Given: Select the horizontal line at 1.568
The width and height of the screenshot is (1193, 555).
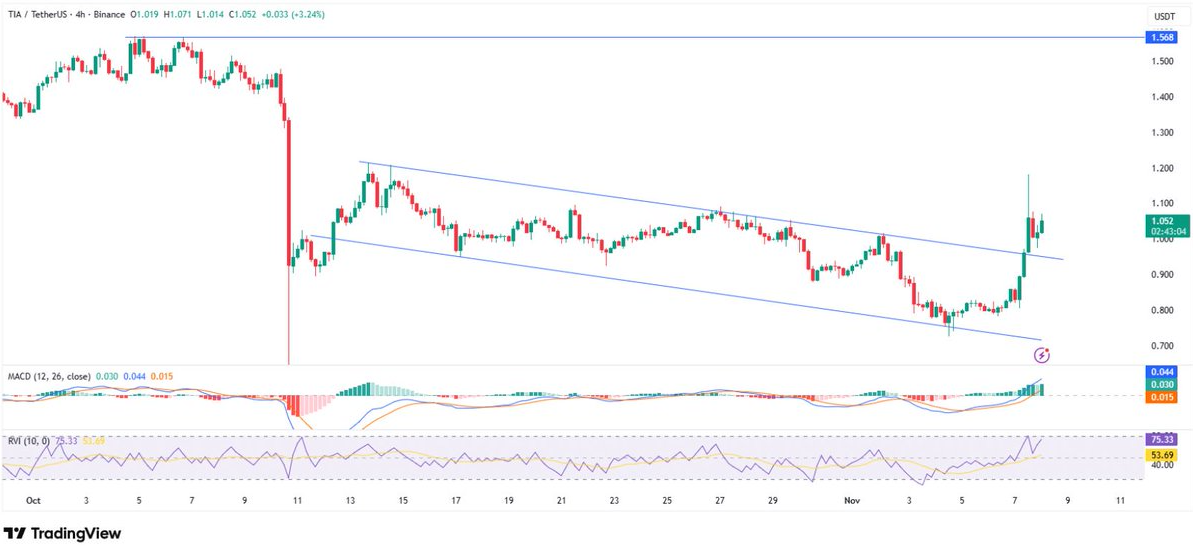Looking at the screenshot, I should (x=600, y=37).
